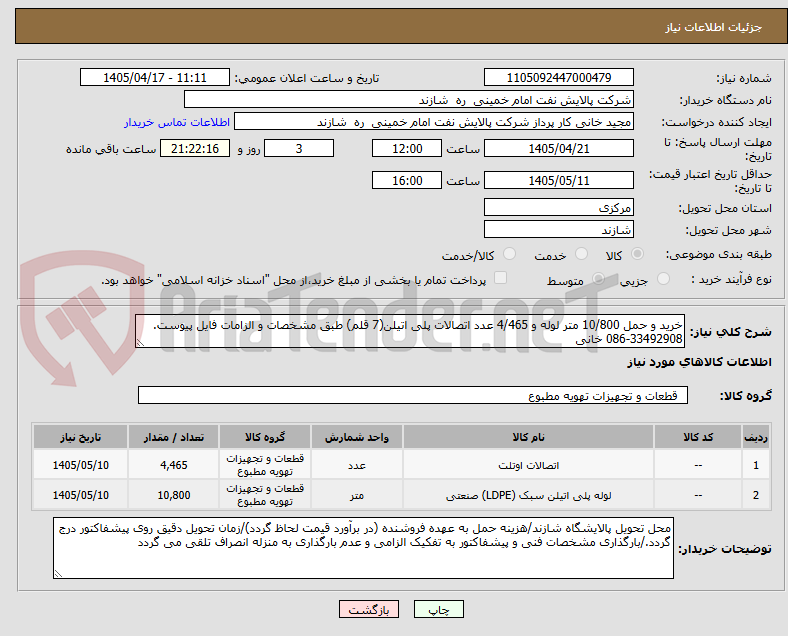Image resolution: width=788 pixels, height=636 pixels.
Task: Click goods group cell in row 1
Action: (265, 465)
